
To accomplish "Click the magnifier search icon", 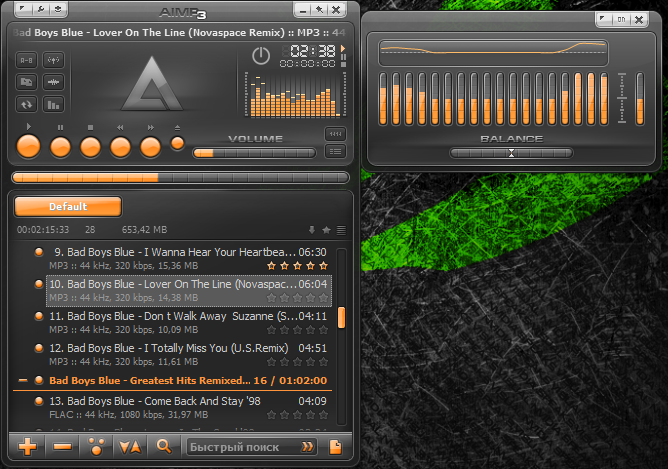I will click(x=164, y=447).
